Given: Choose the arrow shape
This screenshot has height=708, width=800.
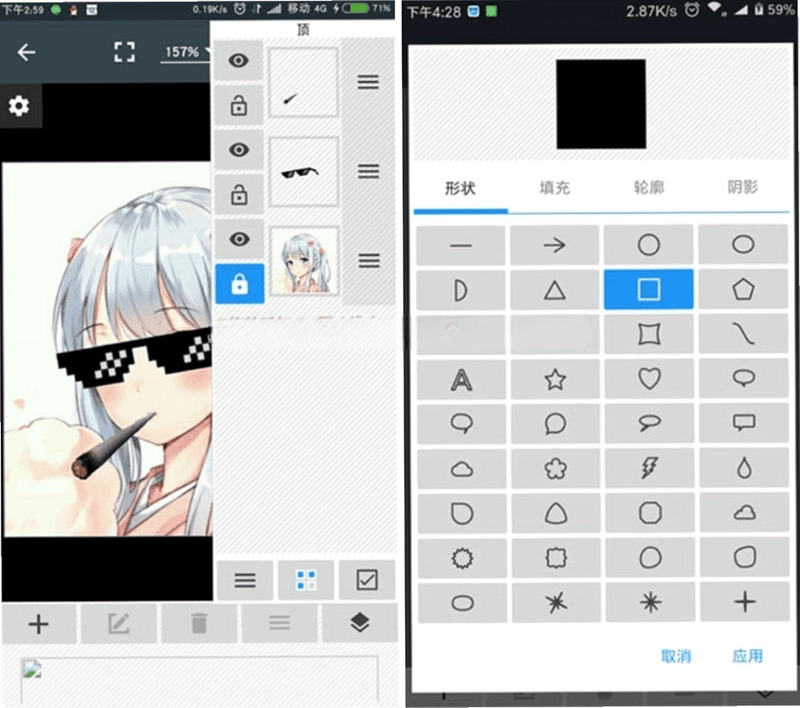Looking at the screenshot, I should coord(555,245).
